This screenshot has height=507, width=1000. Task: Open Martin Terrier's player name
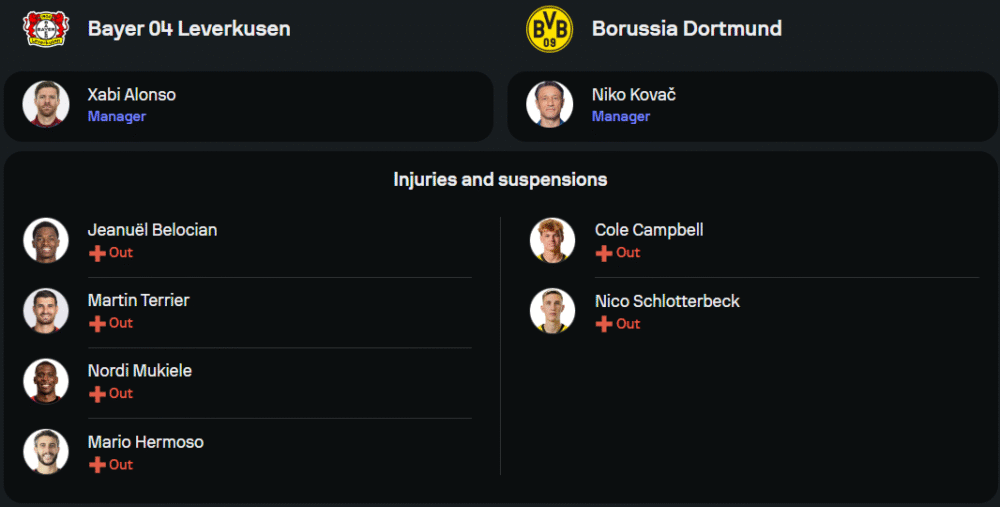(x=138, y=300)
